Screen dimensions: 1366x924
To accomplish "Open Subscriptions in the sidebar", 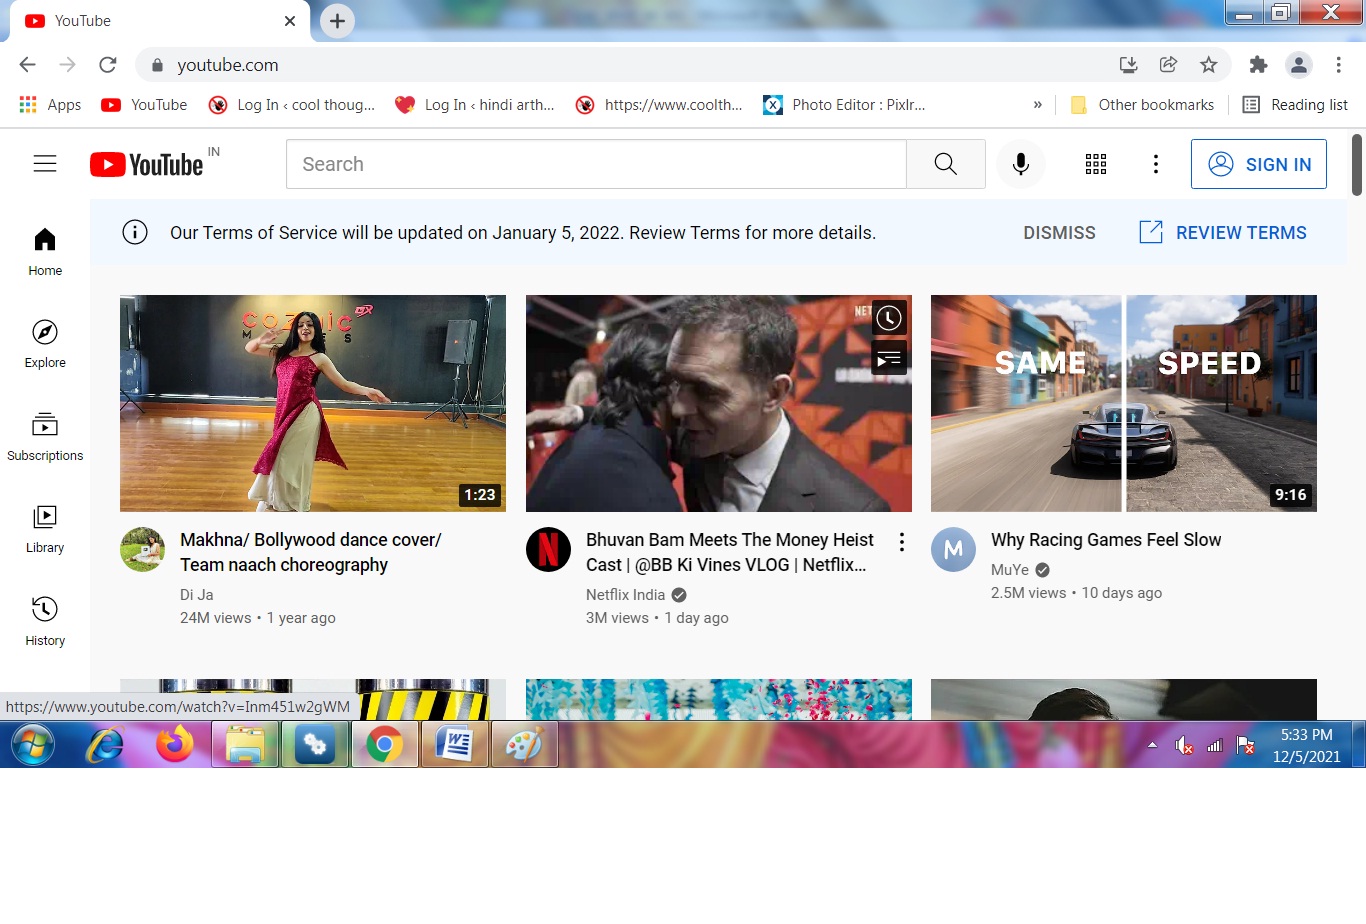I will click(45, 437).
